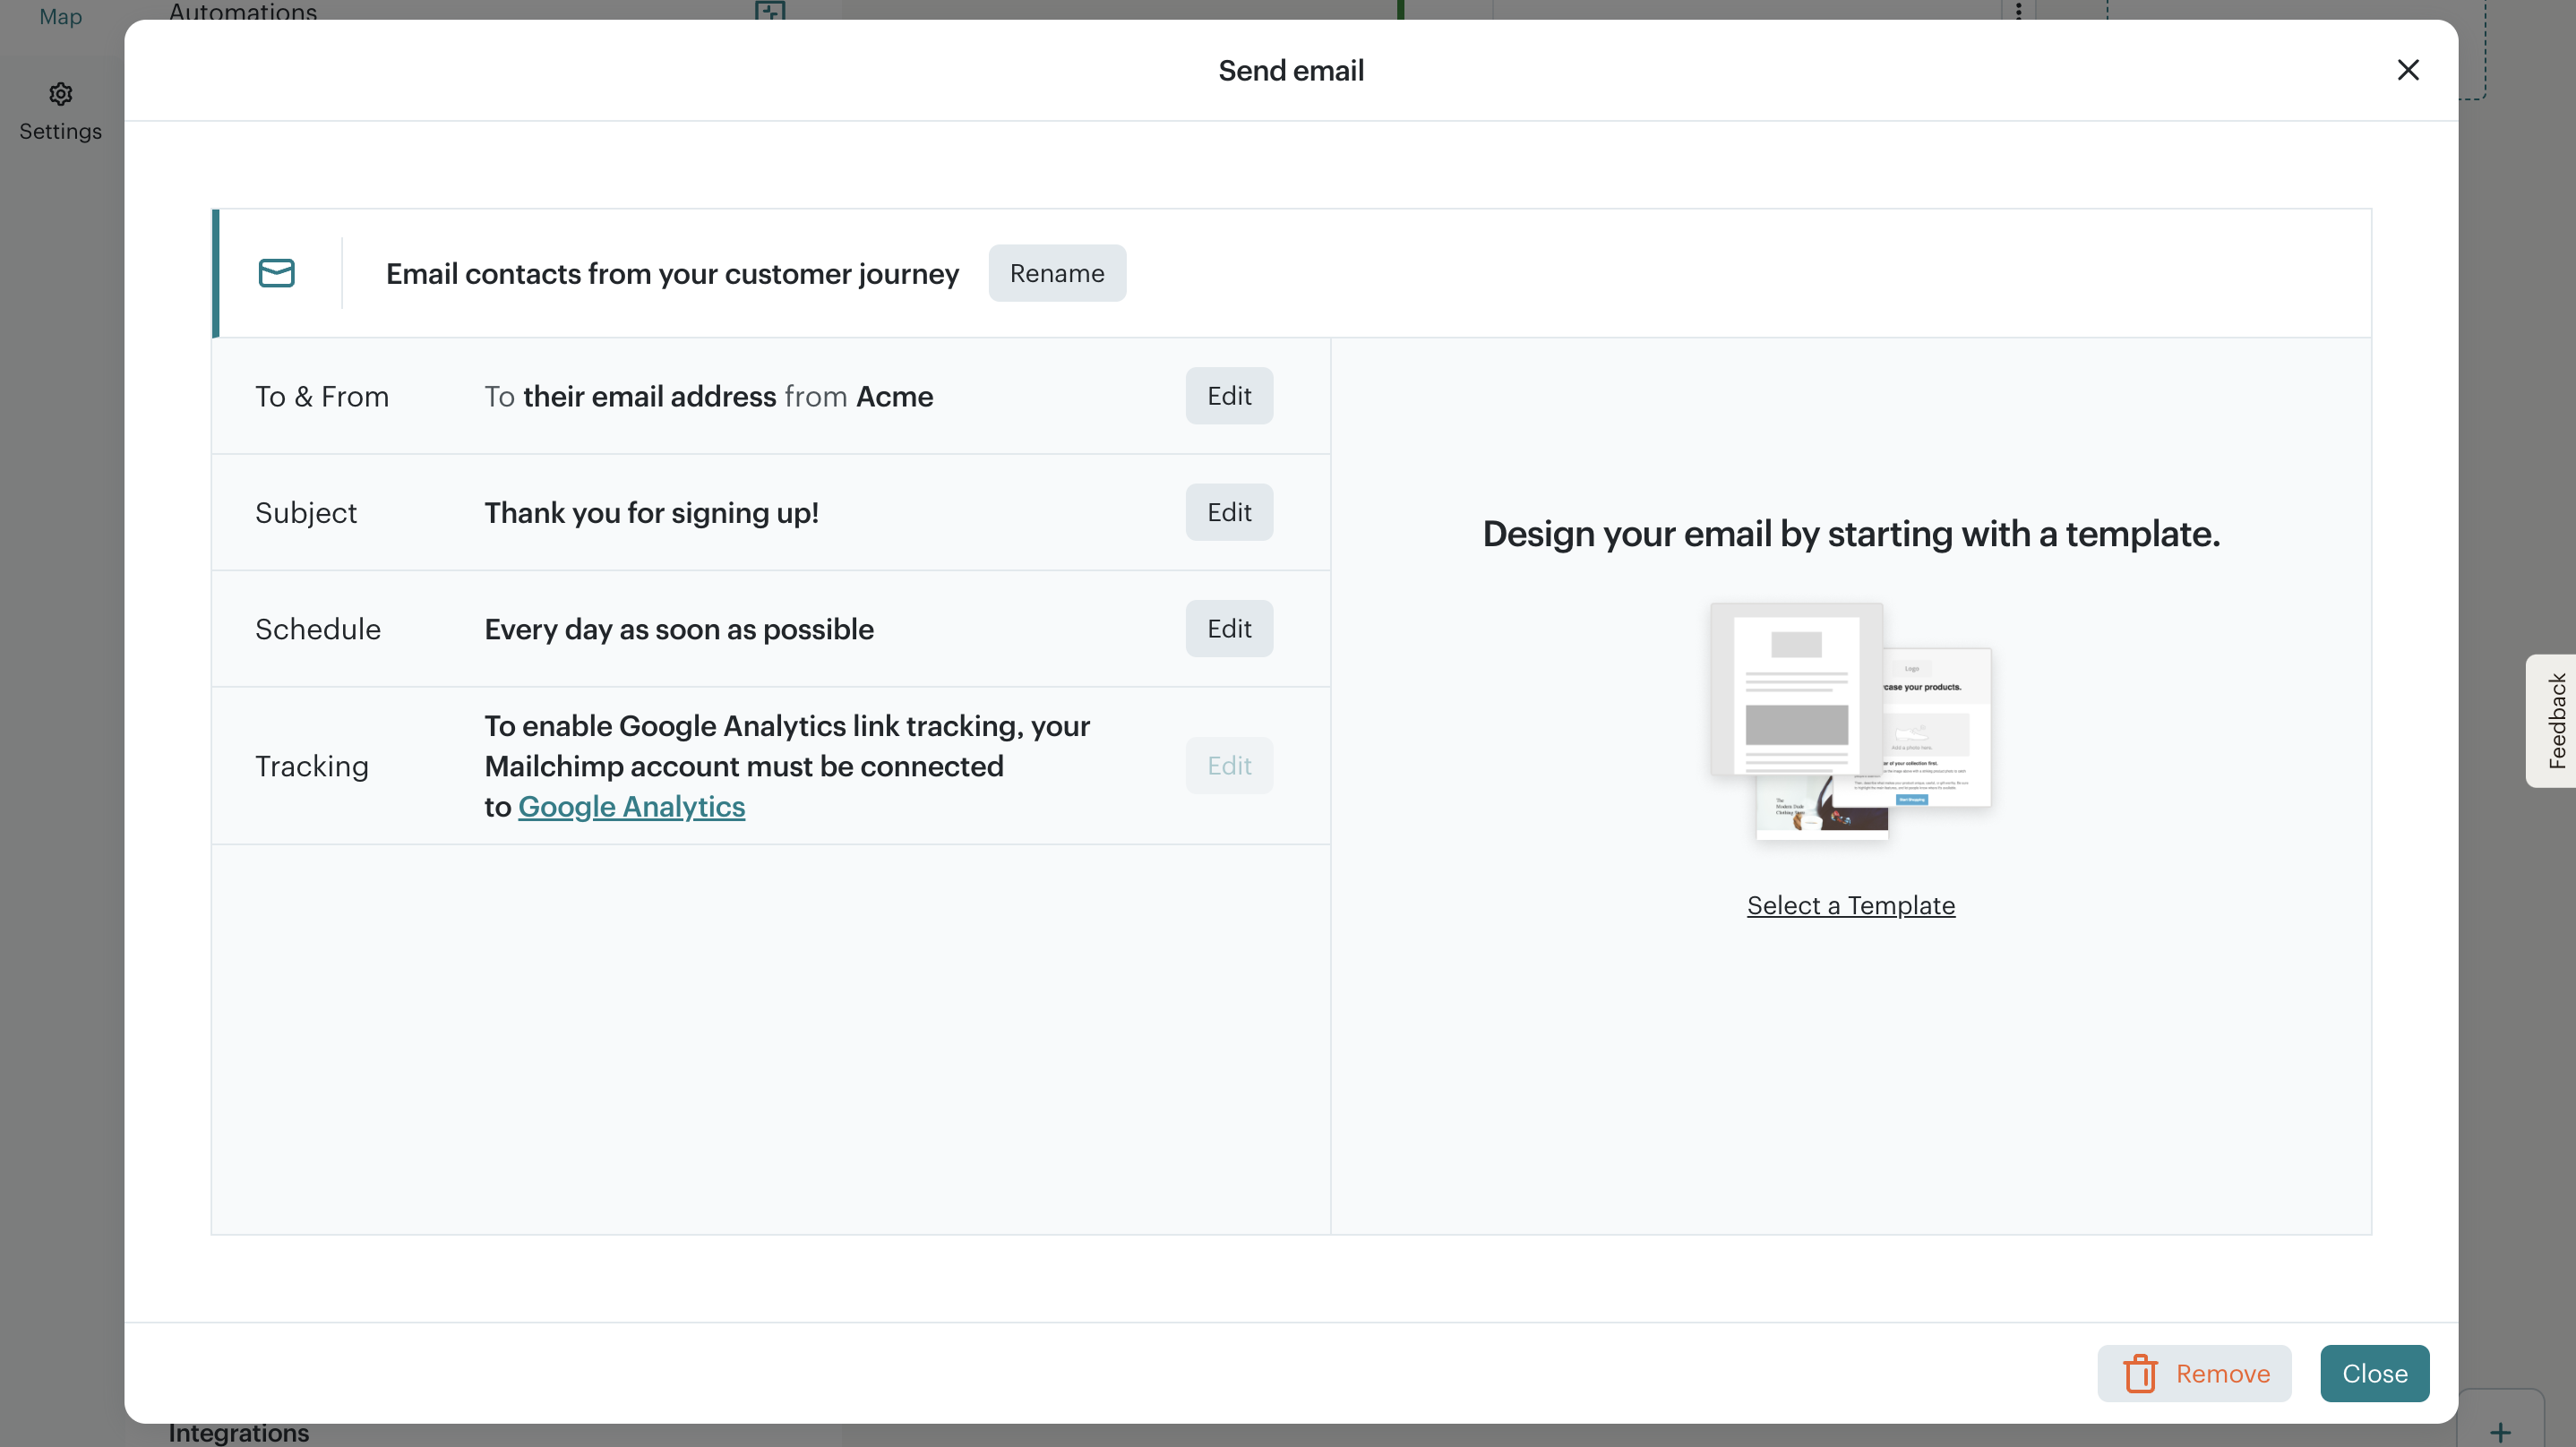Rename the customer journey email
Viewport: 2576px width, 1447px height.
point(1056,273)
